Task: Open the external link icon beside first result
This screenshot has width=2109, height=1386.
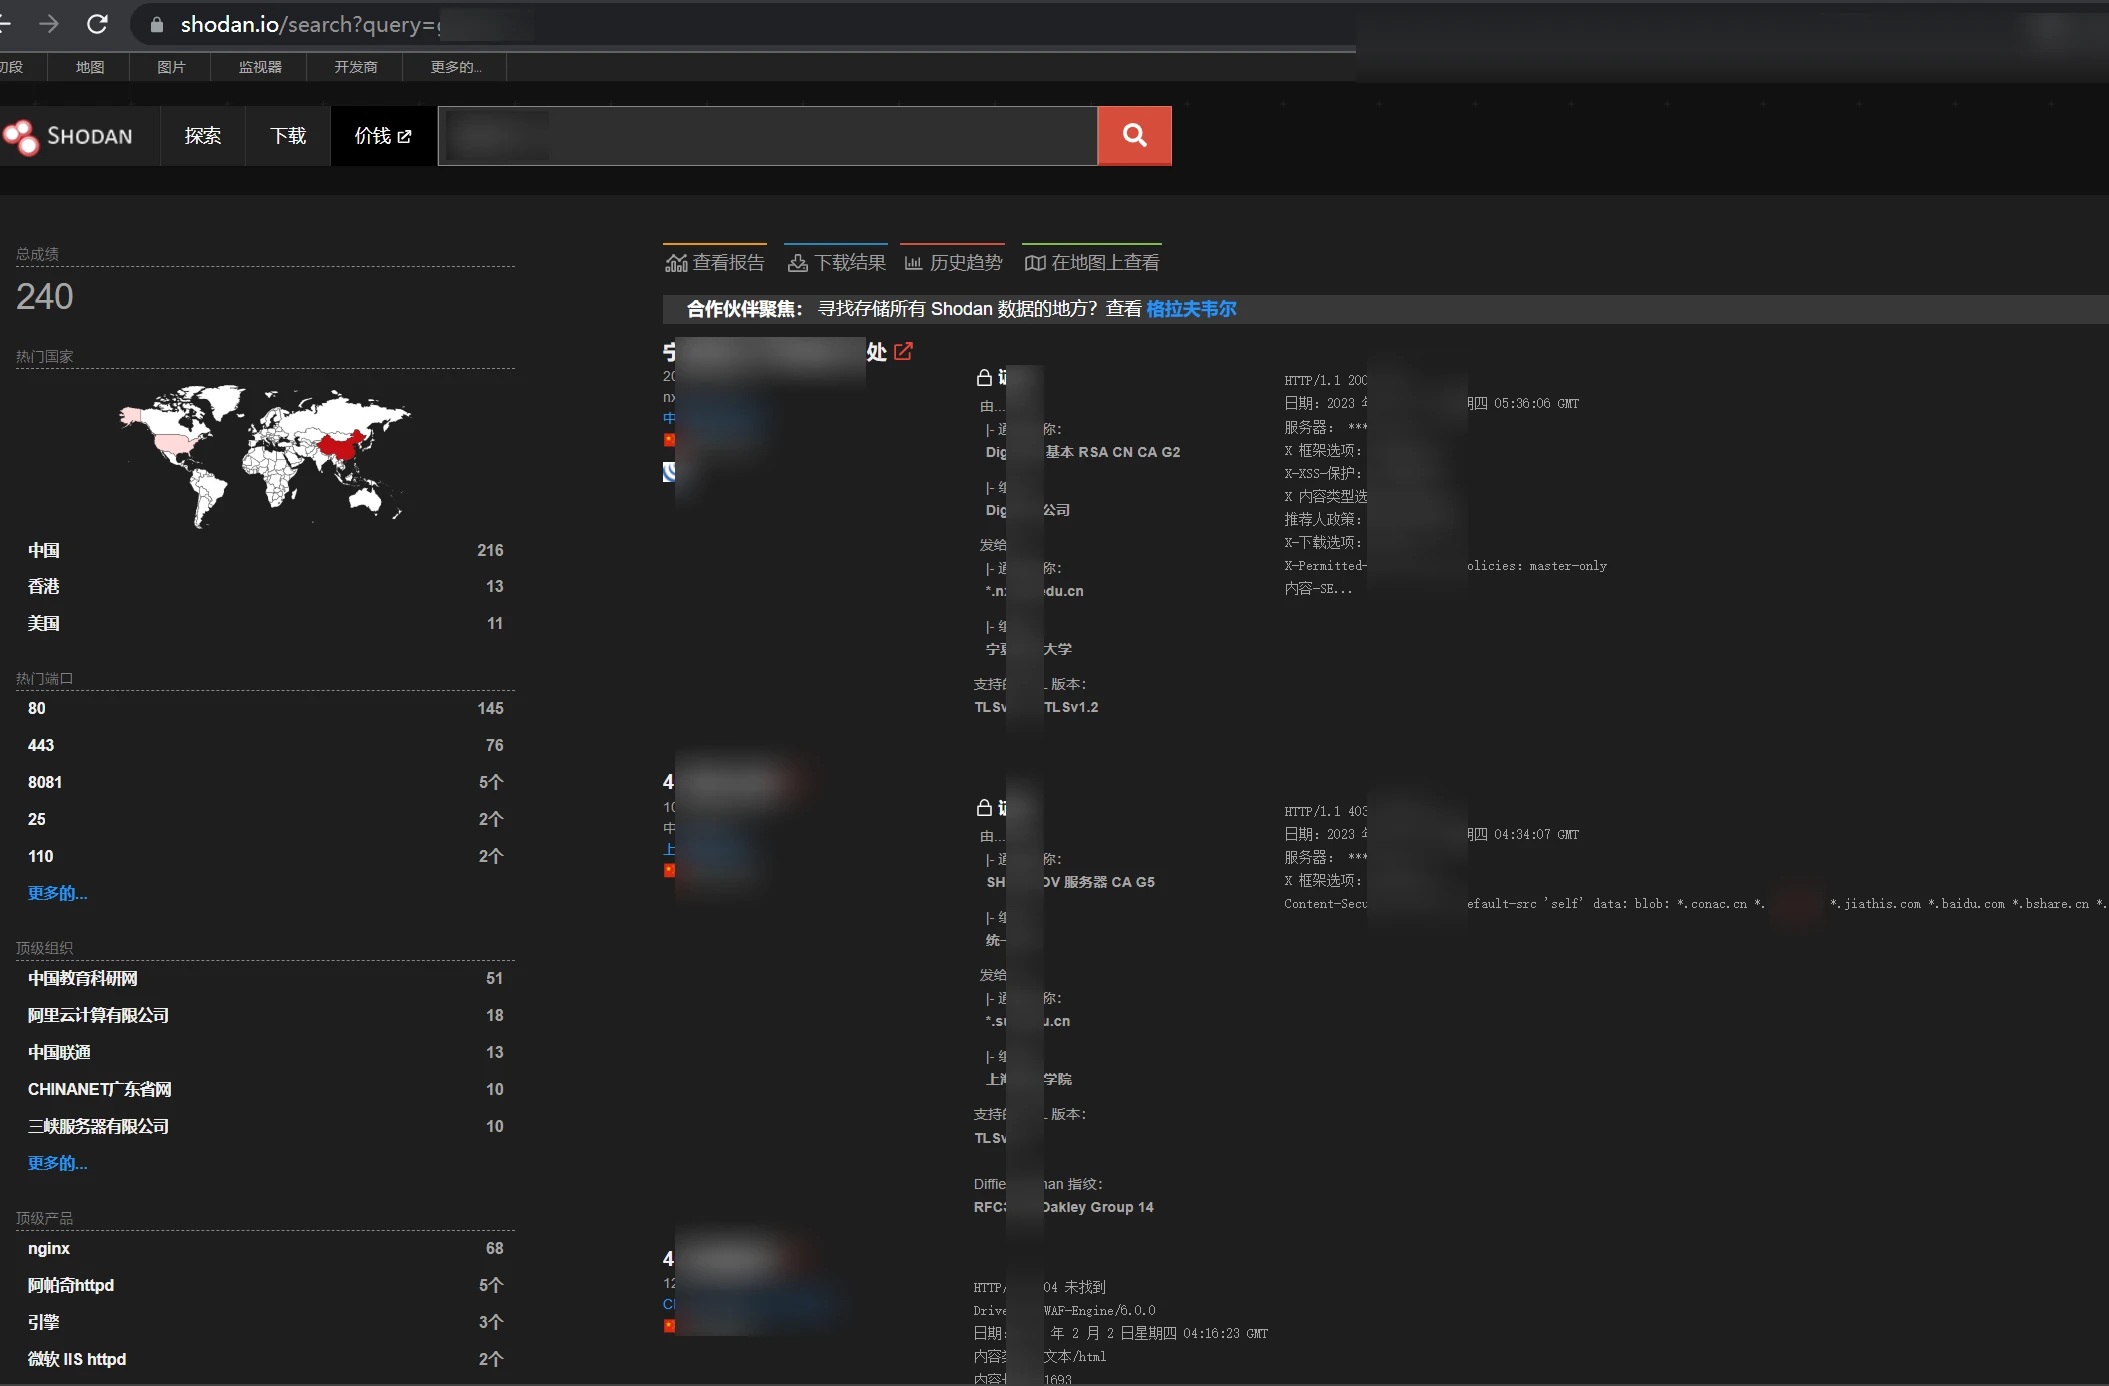Action: [903, 352]
